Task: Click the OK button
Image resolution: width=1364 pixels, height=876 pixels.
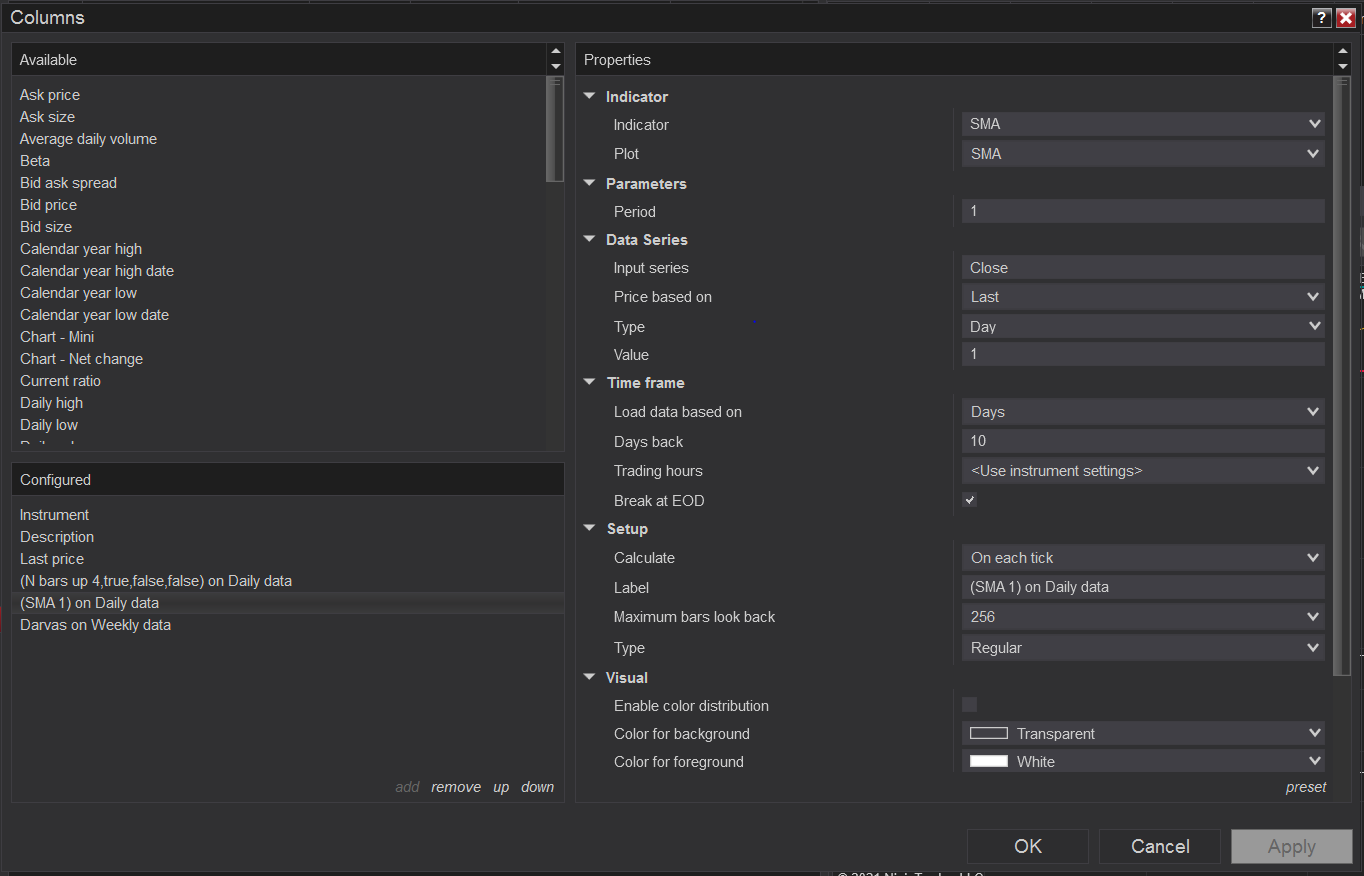Action: 1028,847
